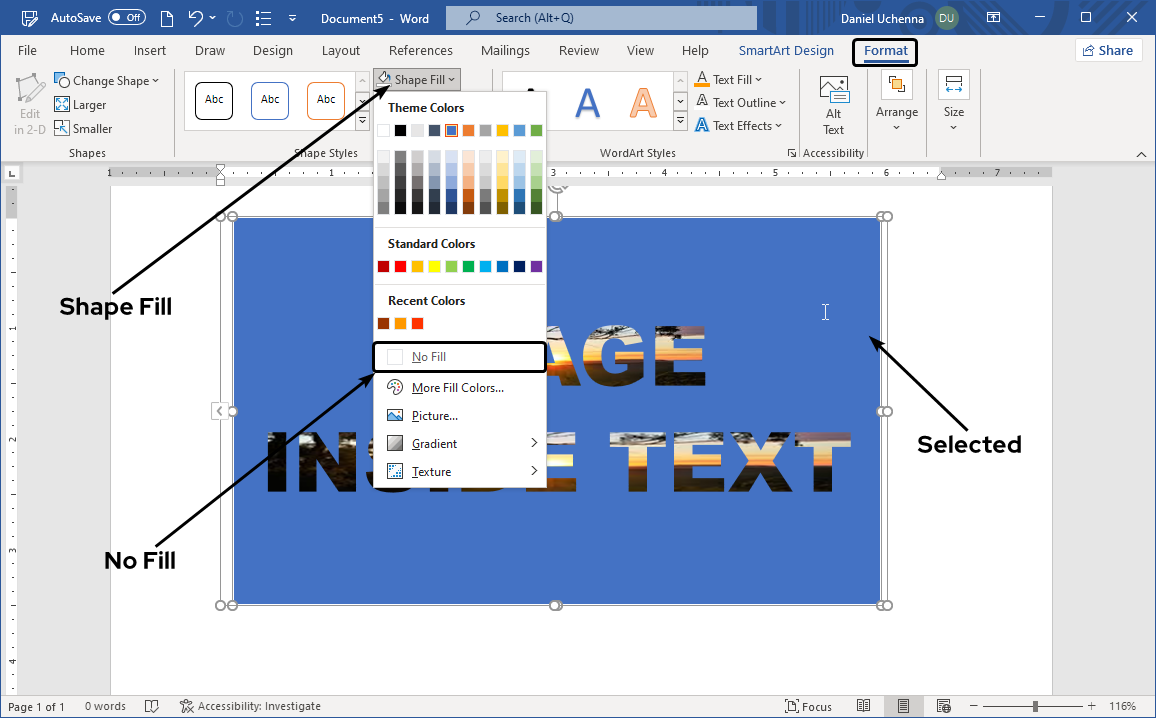Click the Text Outline icon

click(x=704, y=102)
